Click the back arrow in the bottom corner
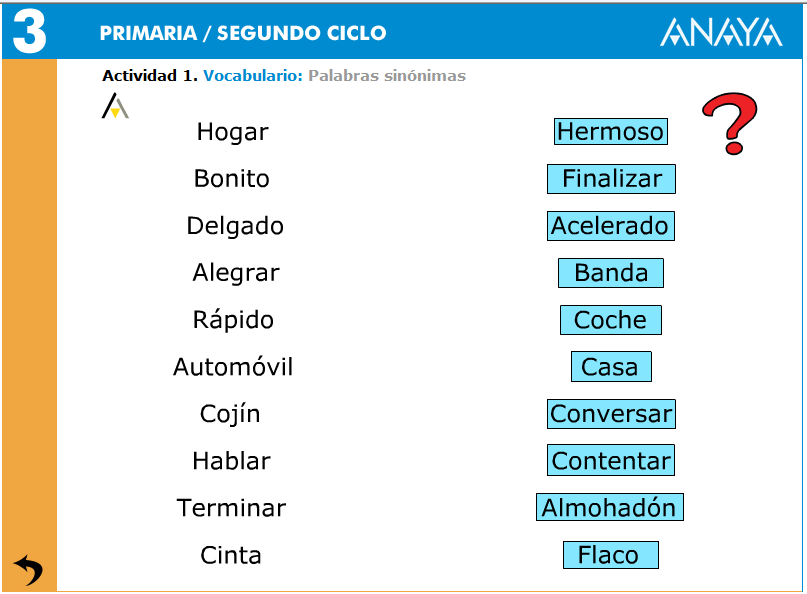This screenshot has width=807, height=594. click(x=26, y=566)
